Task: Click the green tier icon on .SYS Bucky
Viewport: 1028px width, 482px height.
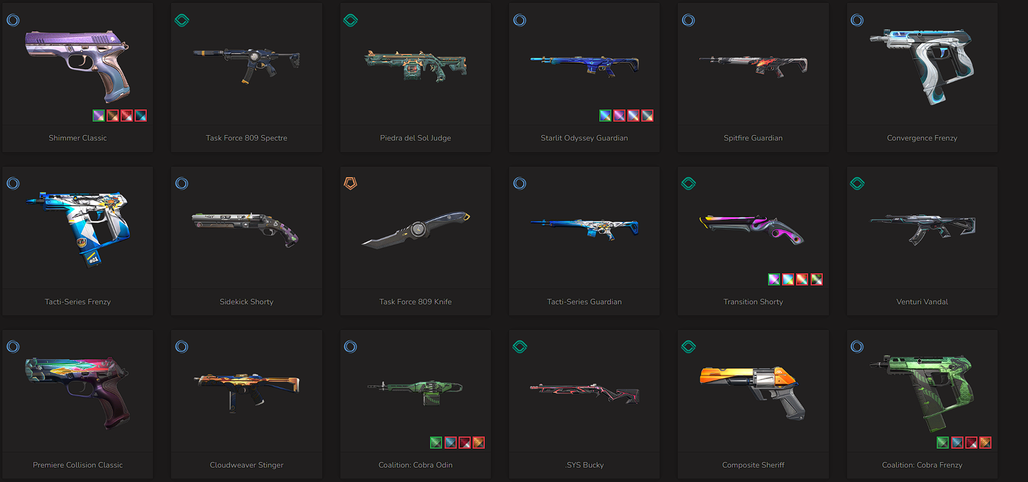Action: (520, 346)
